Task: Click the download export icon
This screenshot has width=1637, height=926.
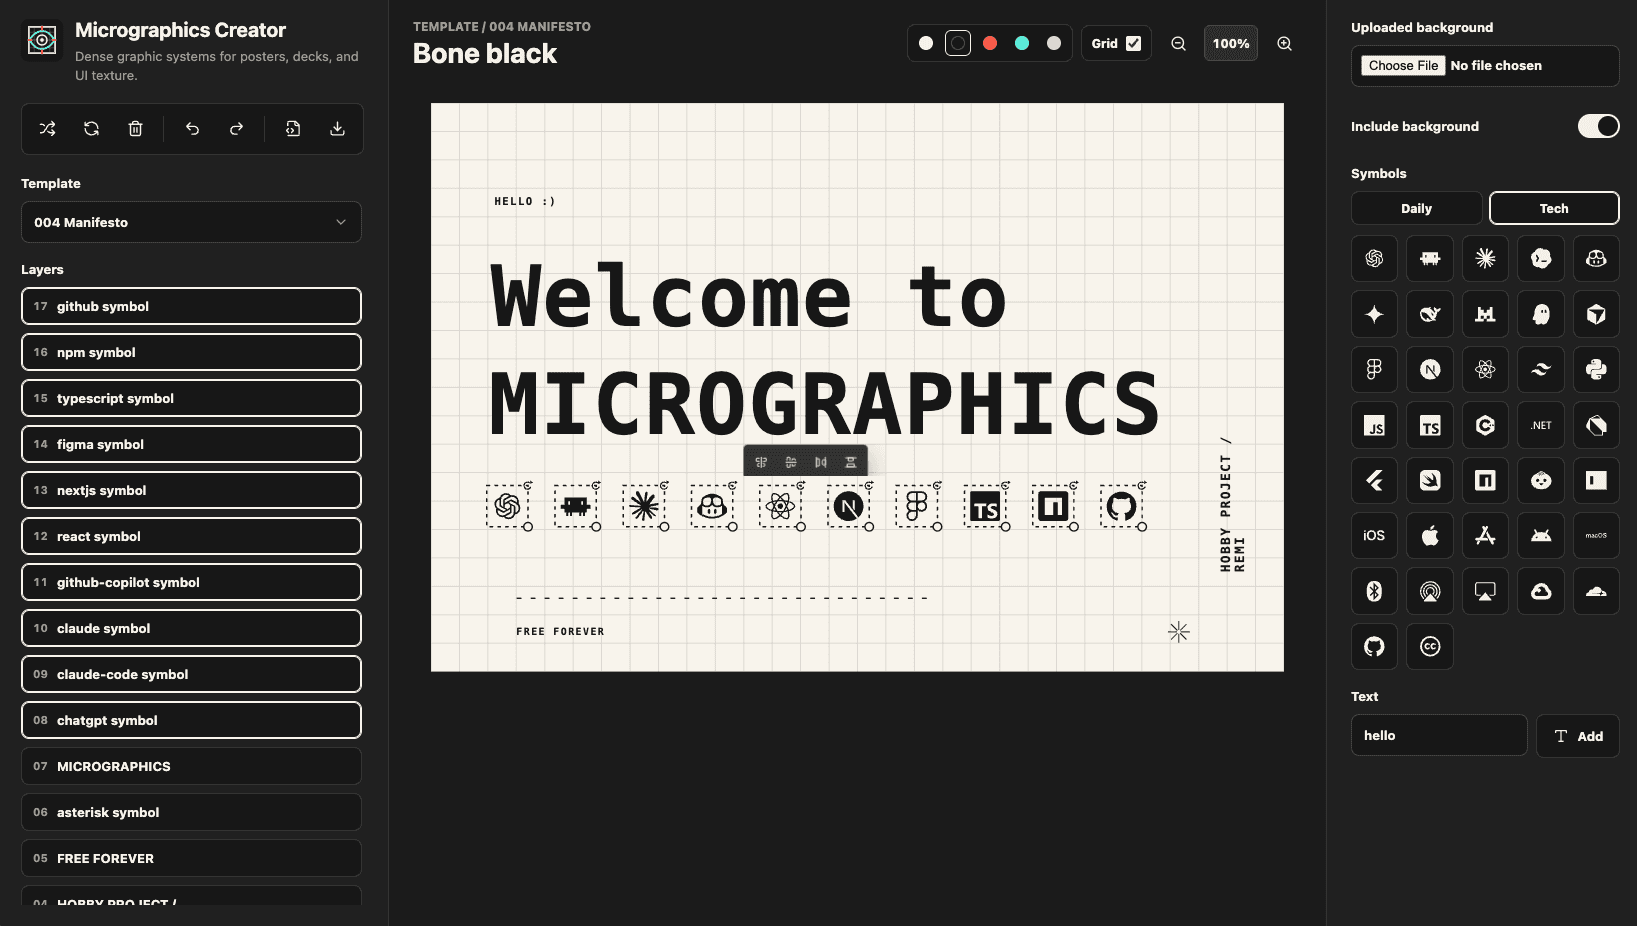Action: click(x=338, y=129)
